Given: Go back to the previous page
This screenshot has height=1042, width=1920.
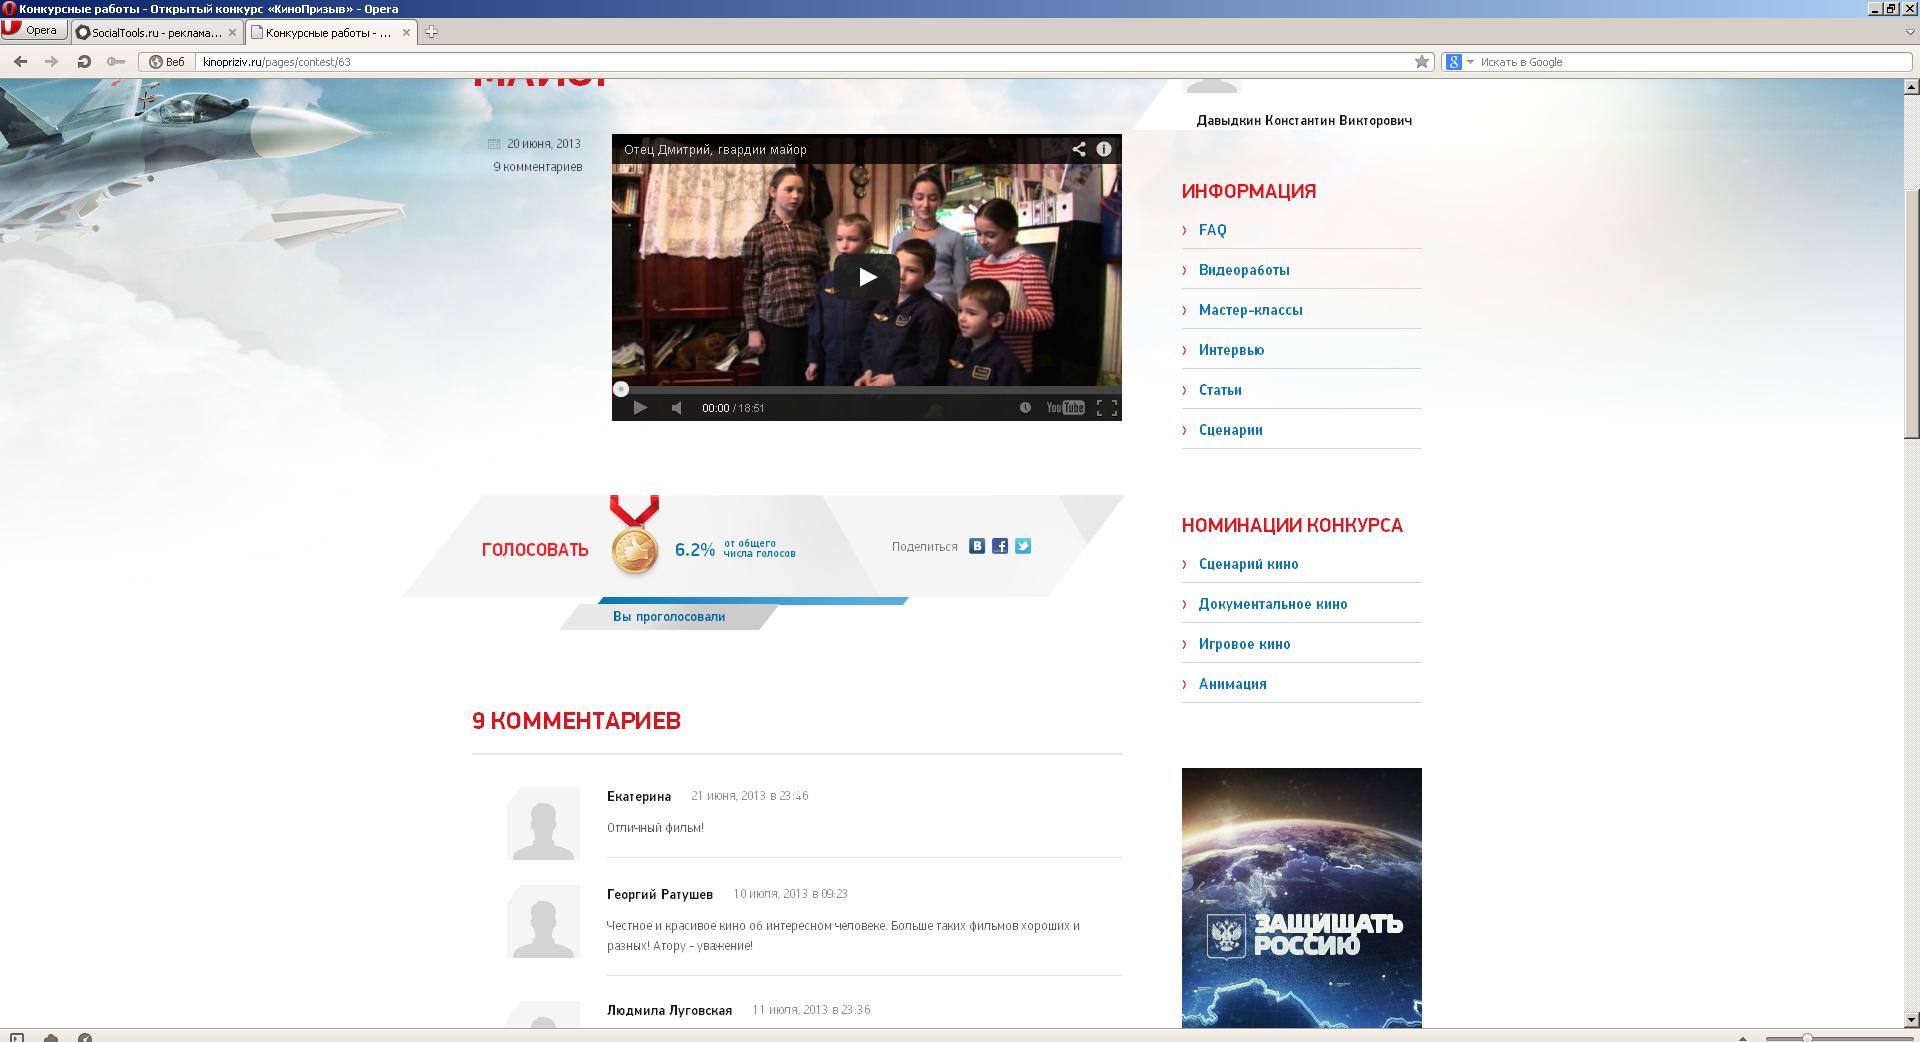Looking at the screenshot, I should pos(20,62).
